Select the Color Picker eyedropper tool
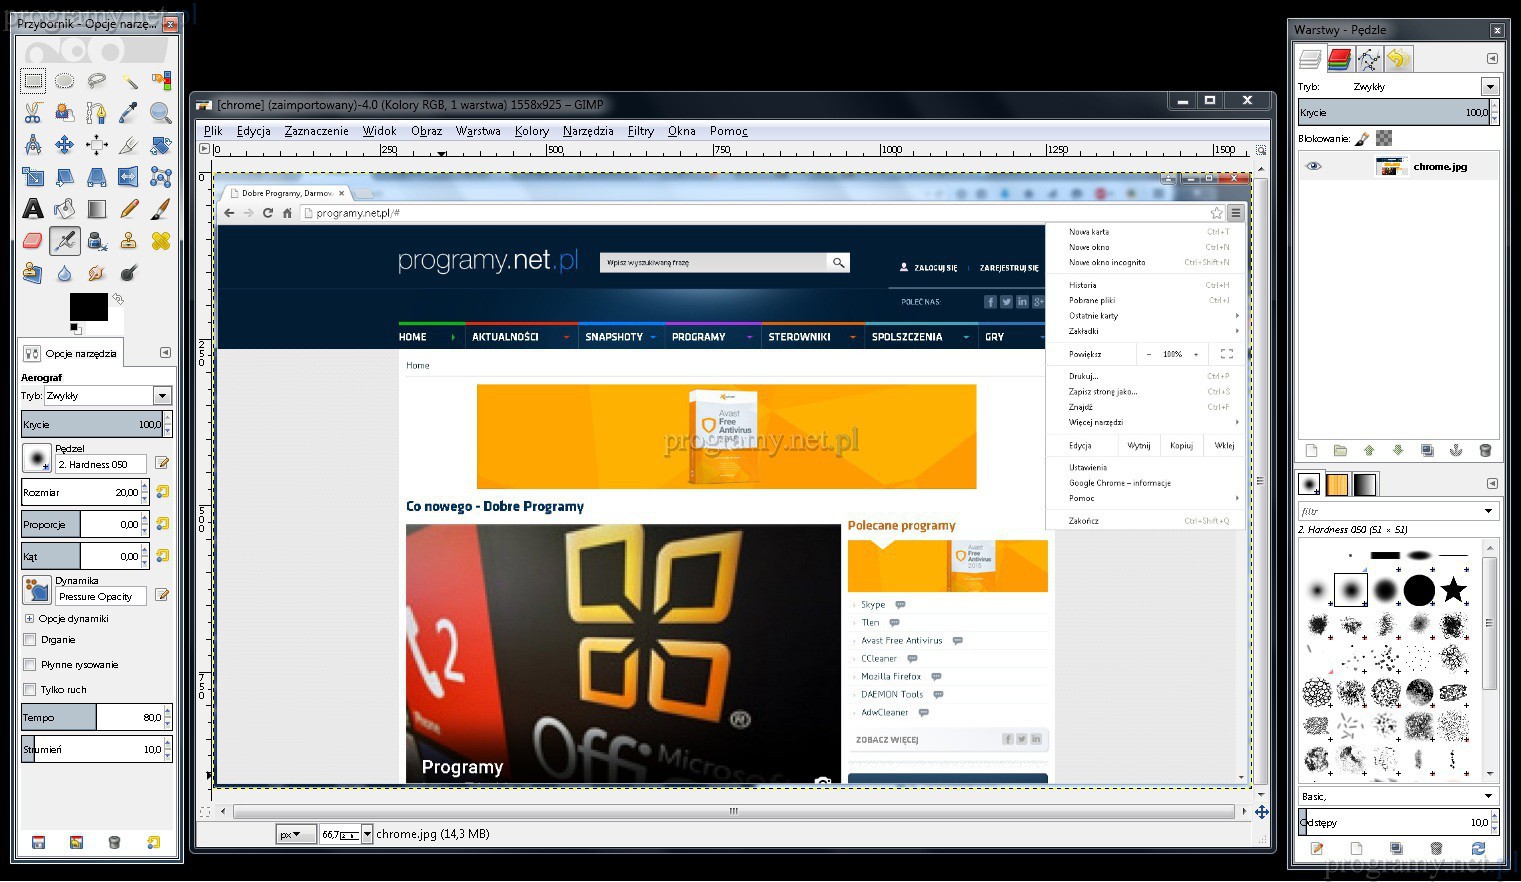Screen dimensions: 1521x882 129,113
